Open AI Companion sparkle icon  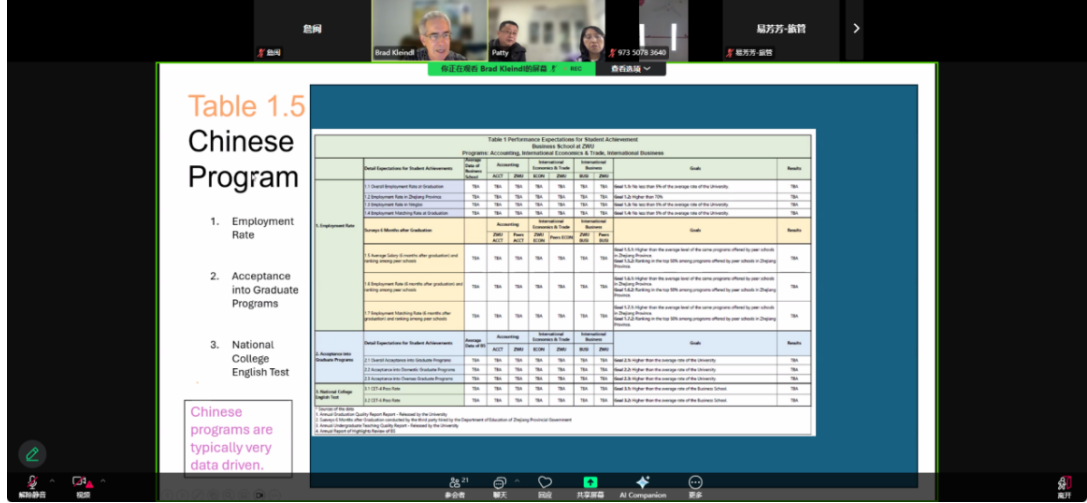click(643, 482)
